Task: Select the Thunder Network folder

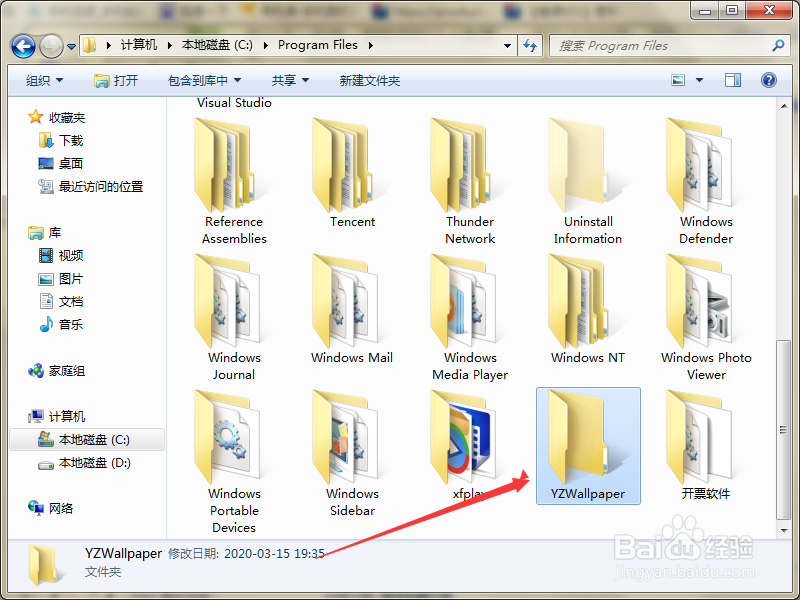Action: 470,181
